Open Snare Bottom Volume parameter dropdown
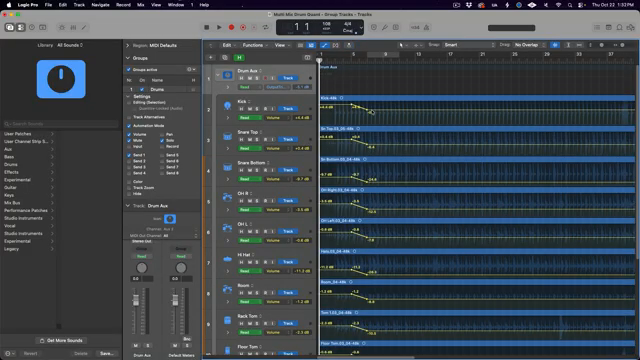640x360 pixels. tap(277, 179)
